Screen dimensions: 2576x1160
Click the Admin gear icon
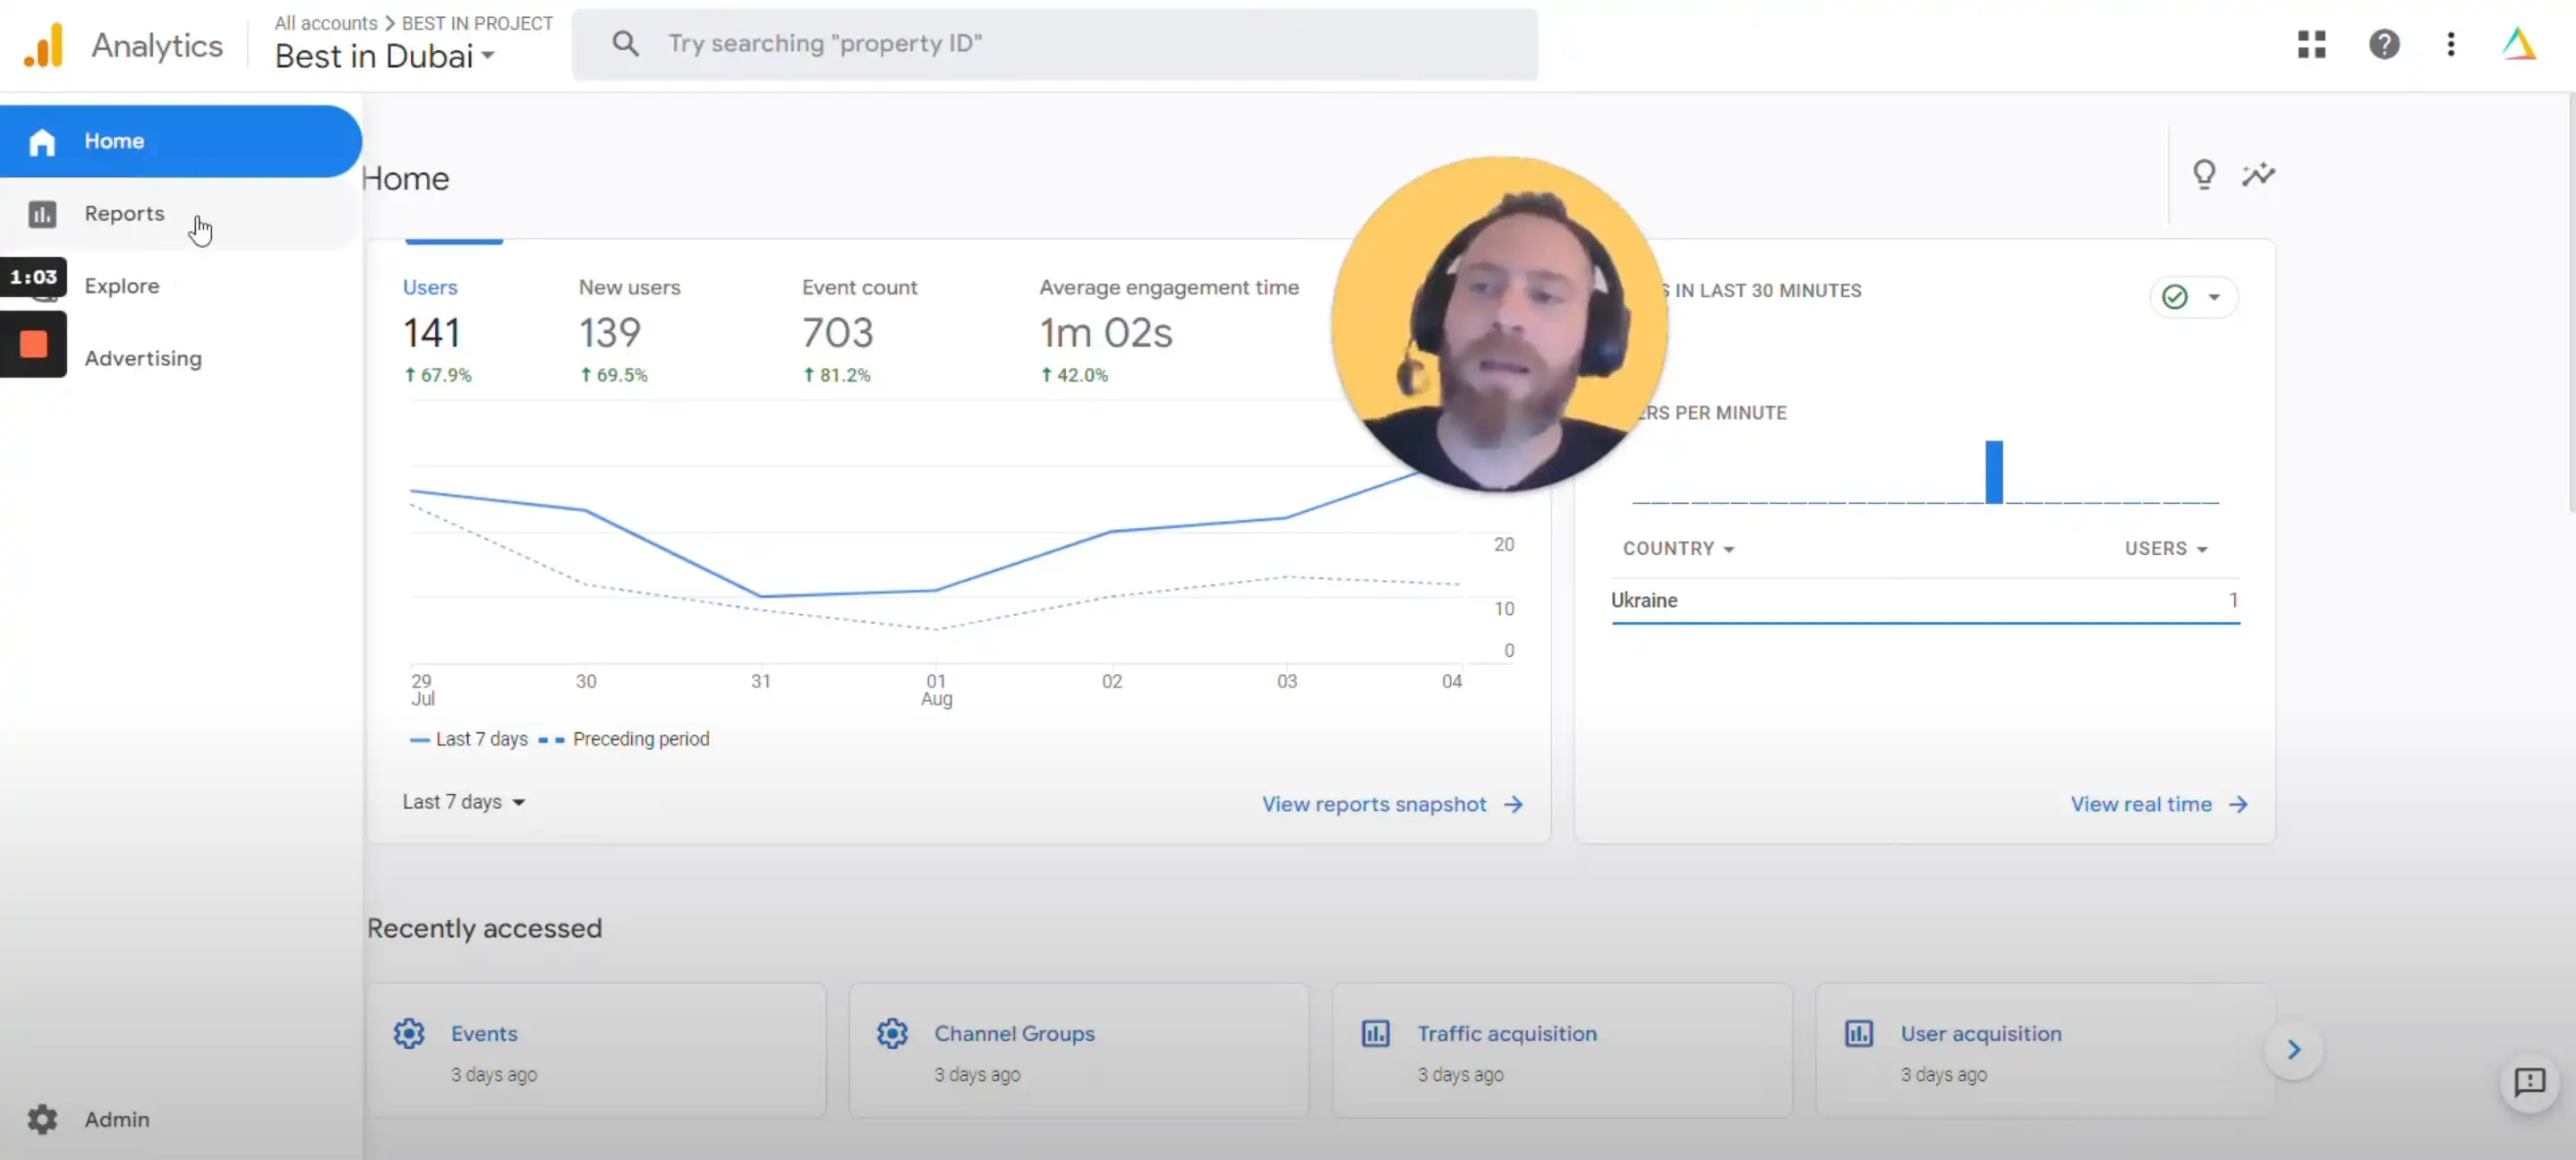point(42,1119)
